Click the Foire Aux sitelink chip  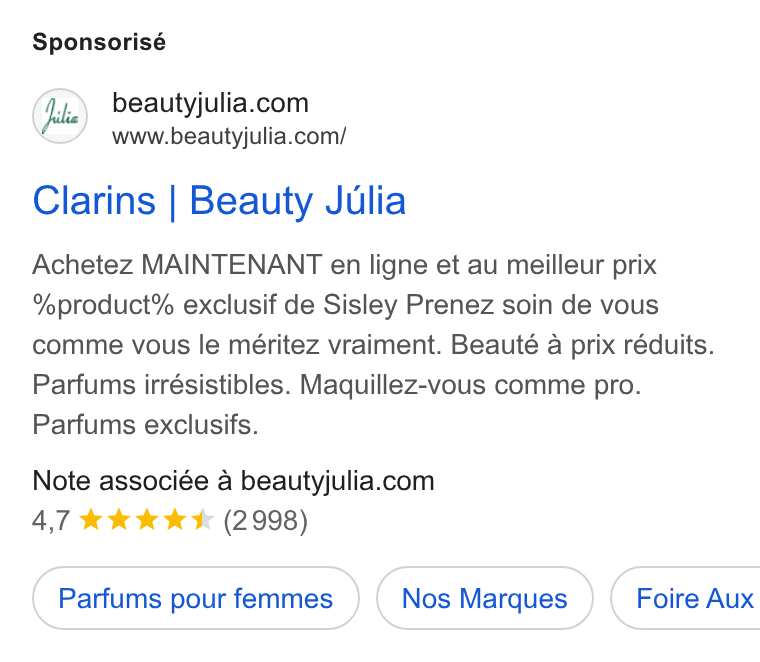pyautogui.click(x=685, y=598)
